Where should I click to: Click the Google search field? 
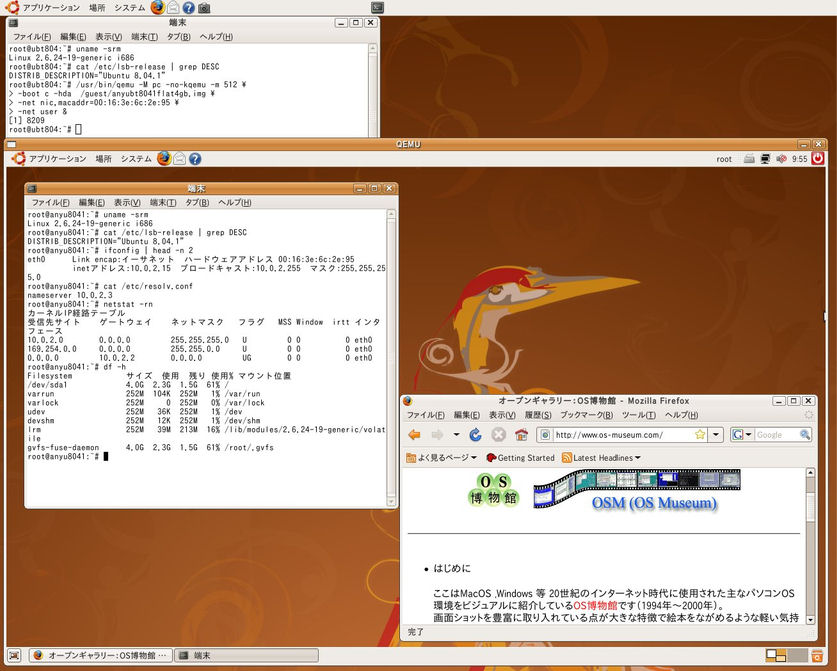pos(777,435)
